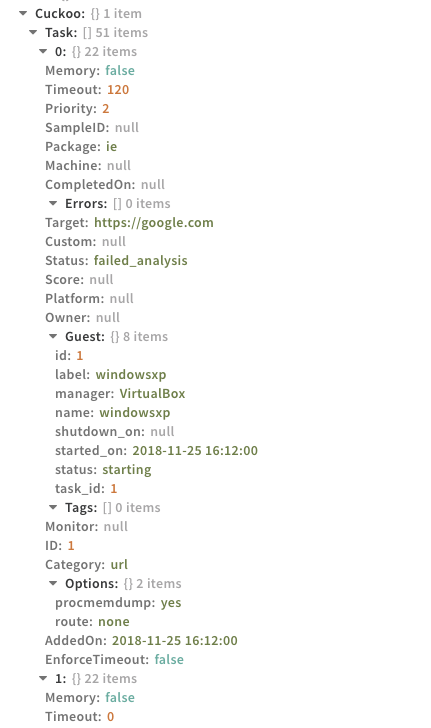Click the started_on timestamp value

coord(195,451)
